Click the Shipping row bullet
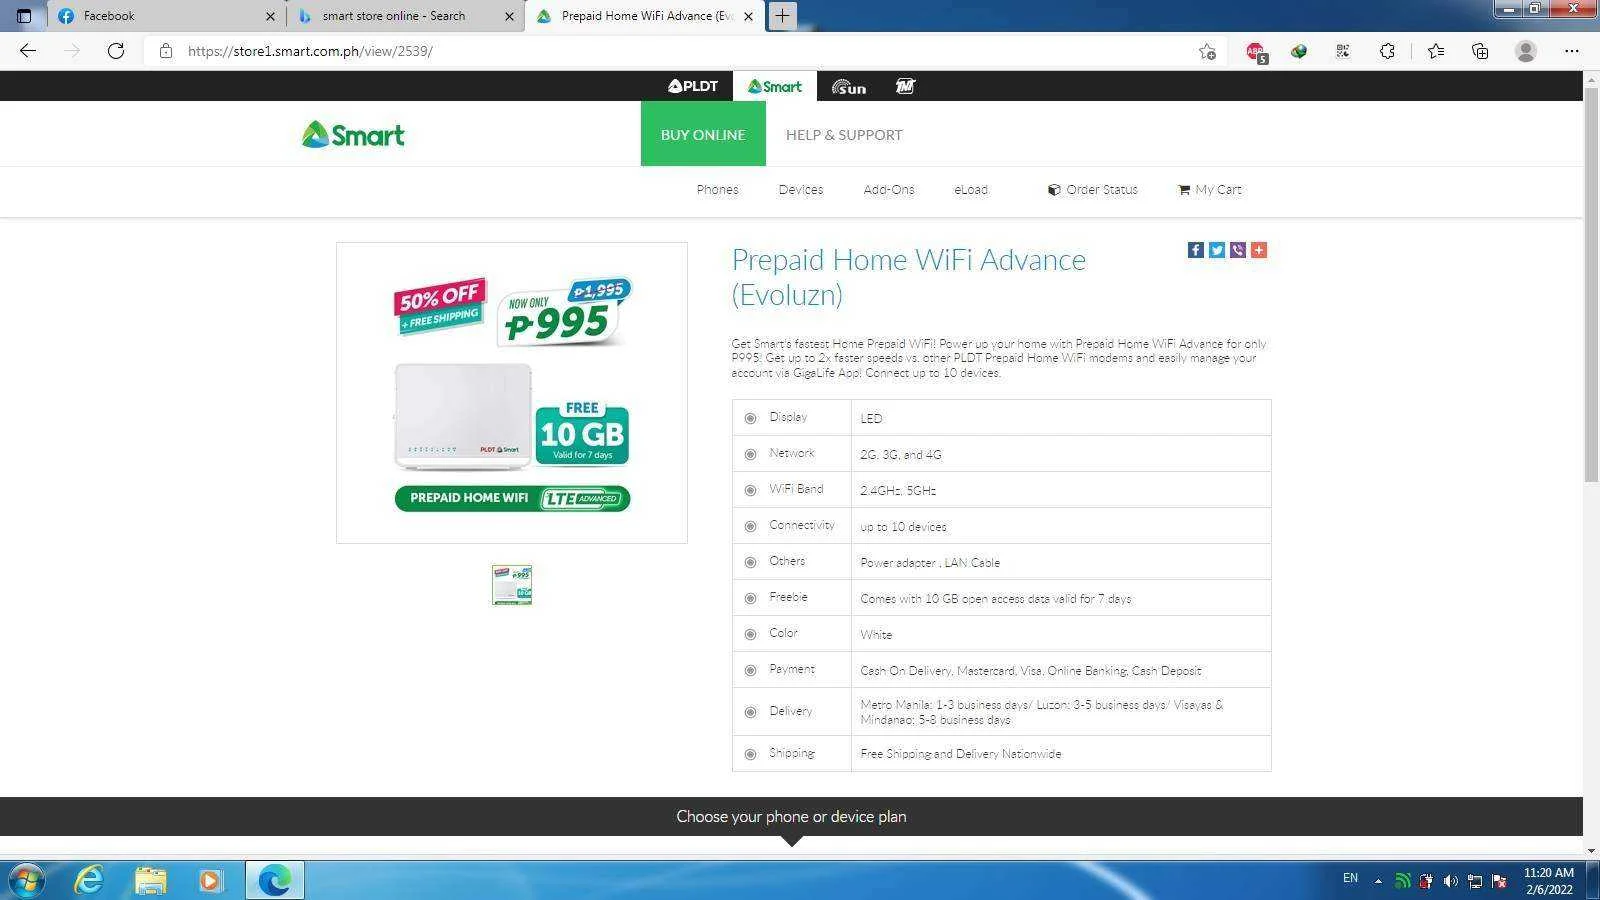The height and width of the screenshot is (900, 1600). [x=750, y=754]
